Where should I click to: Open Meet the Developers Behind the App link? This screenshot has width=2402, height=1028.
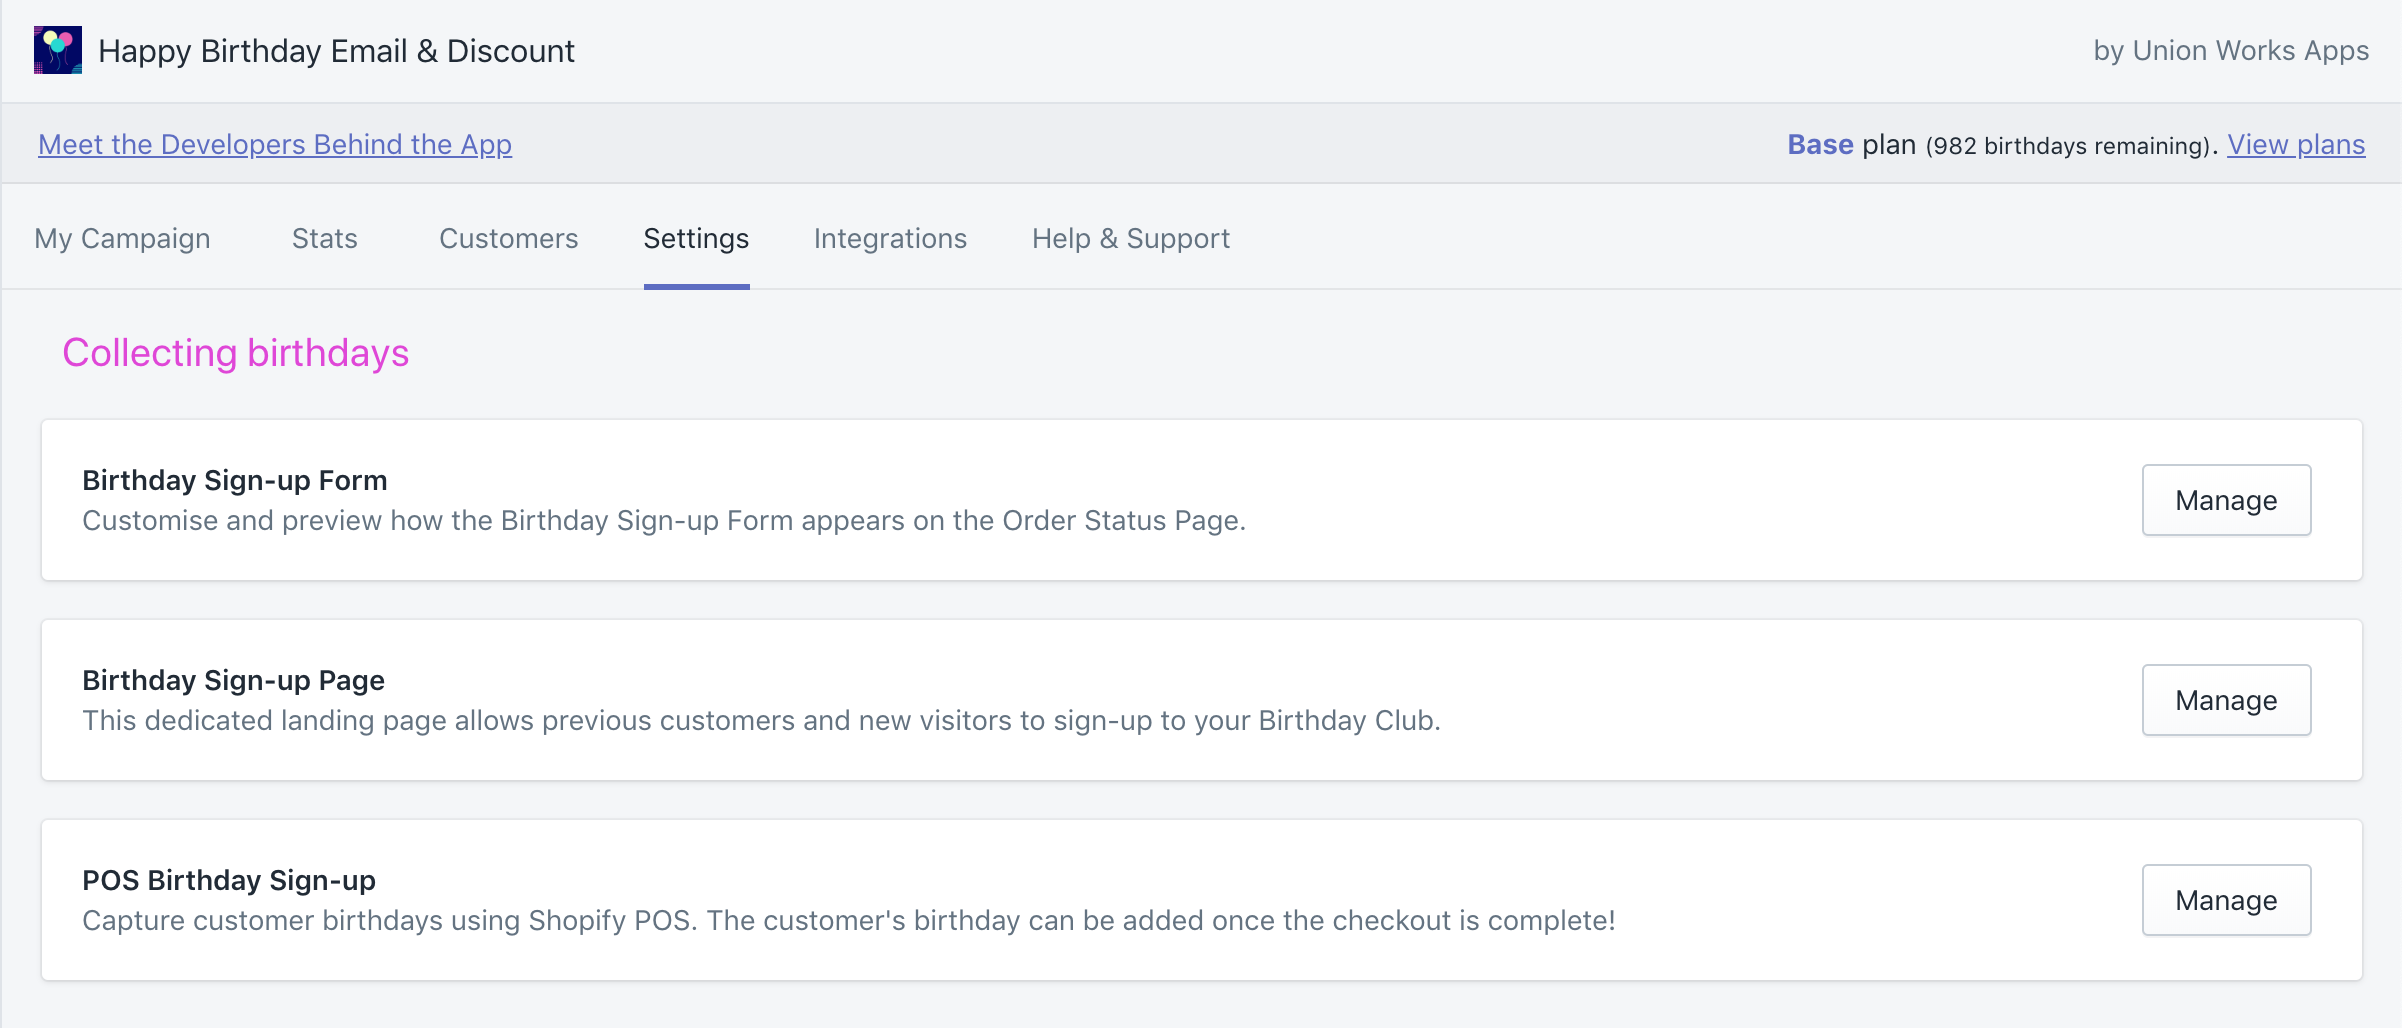click(x=275, y=144)
